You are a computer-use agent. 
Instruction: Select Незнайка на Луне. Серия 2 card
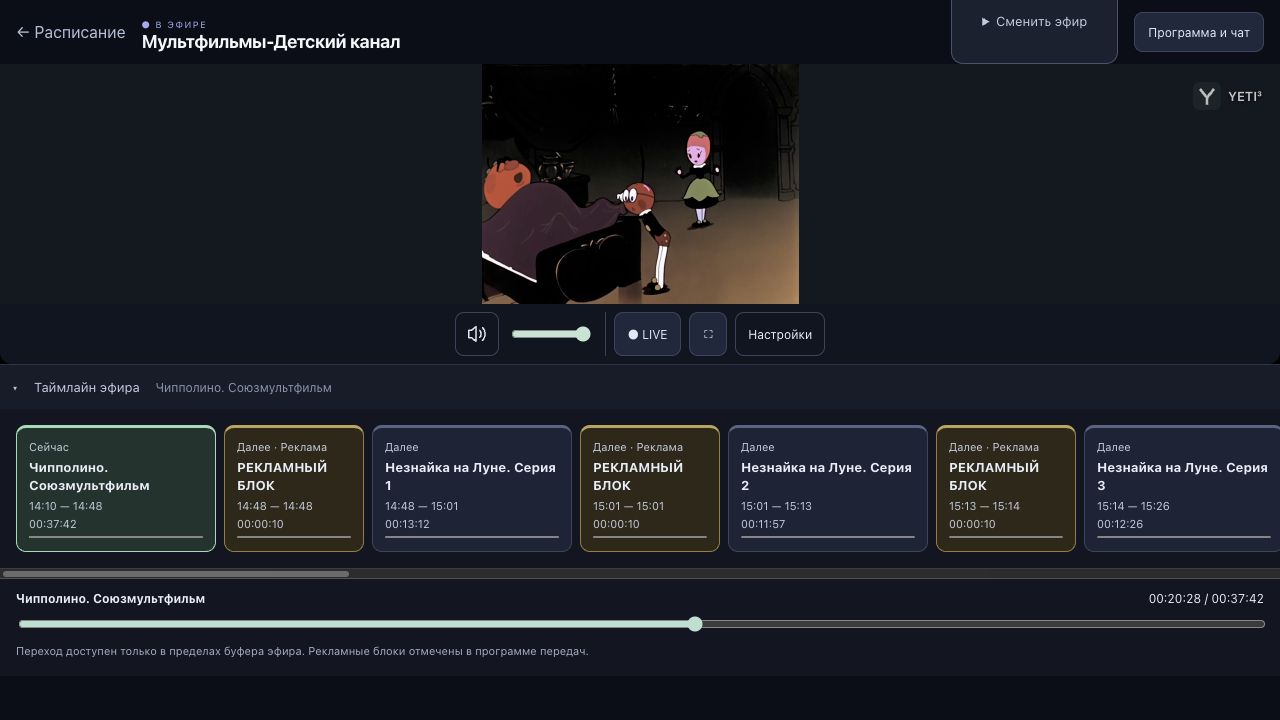828,488
